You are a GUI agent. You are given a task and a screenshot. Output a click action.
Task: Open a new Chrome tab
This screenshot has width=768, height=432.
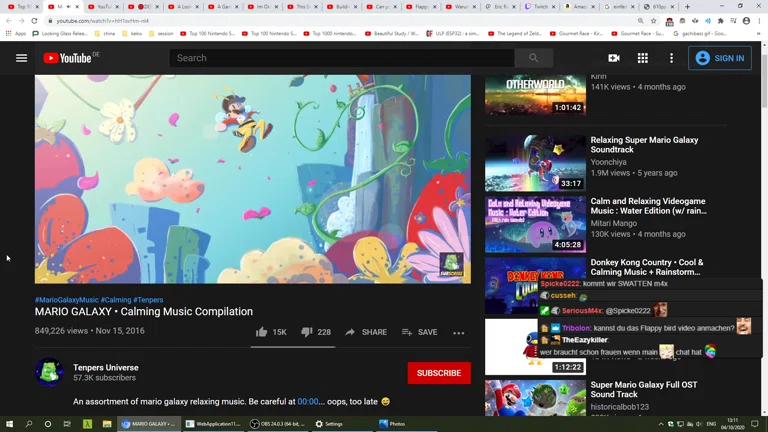click(x=687, y=6)
